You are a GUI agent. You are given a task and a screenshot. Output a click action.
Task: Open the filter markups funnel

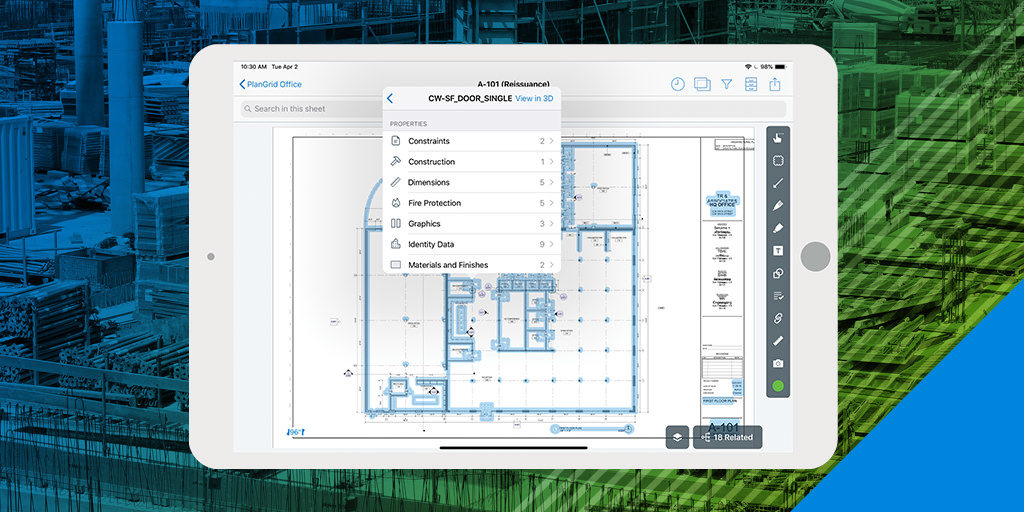[726, 84]
